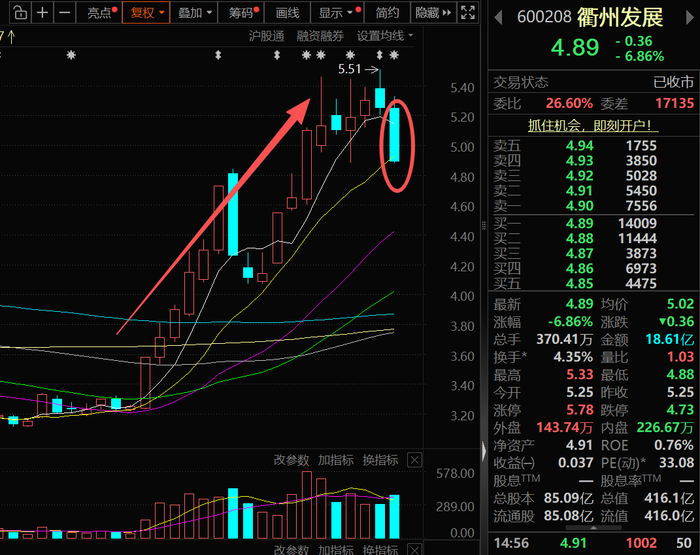Close the volume indicator panel
The width and height of the screenshot is (700, 555).
tap(415, 460)
